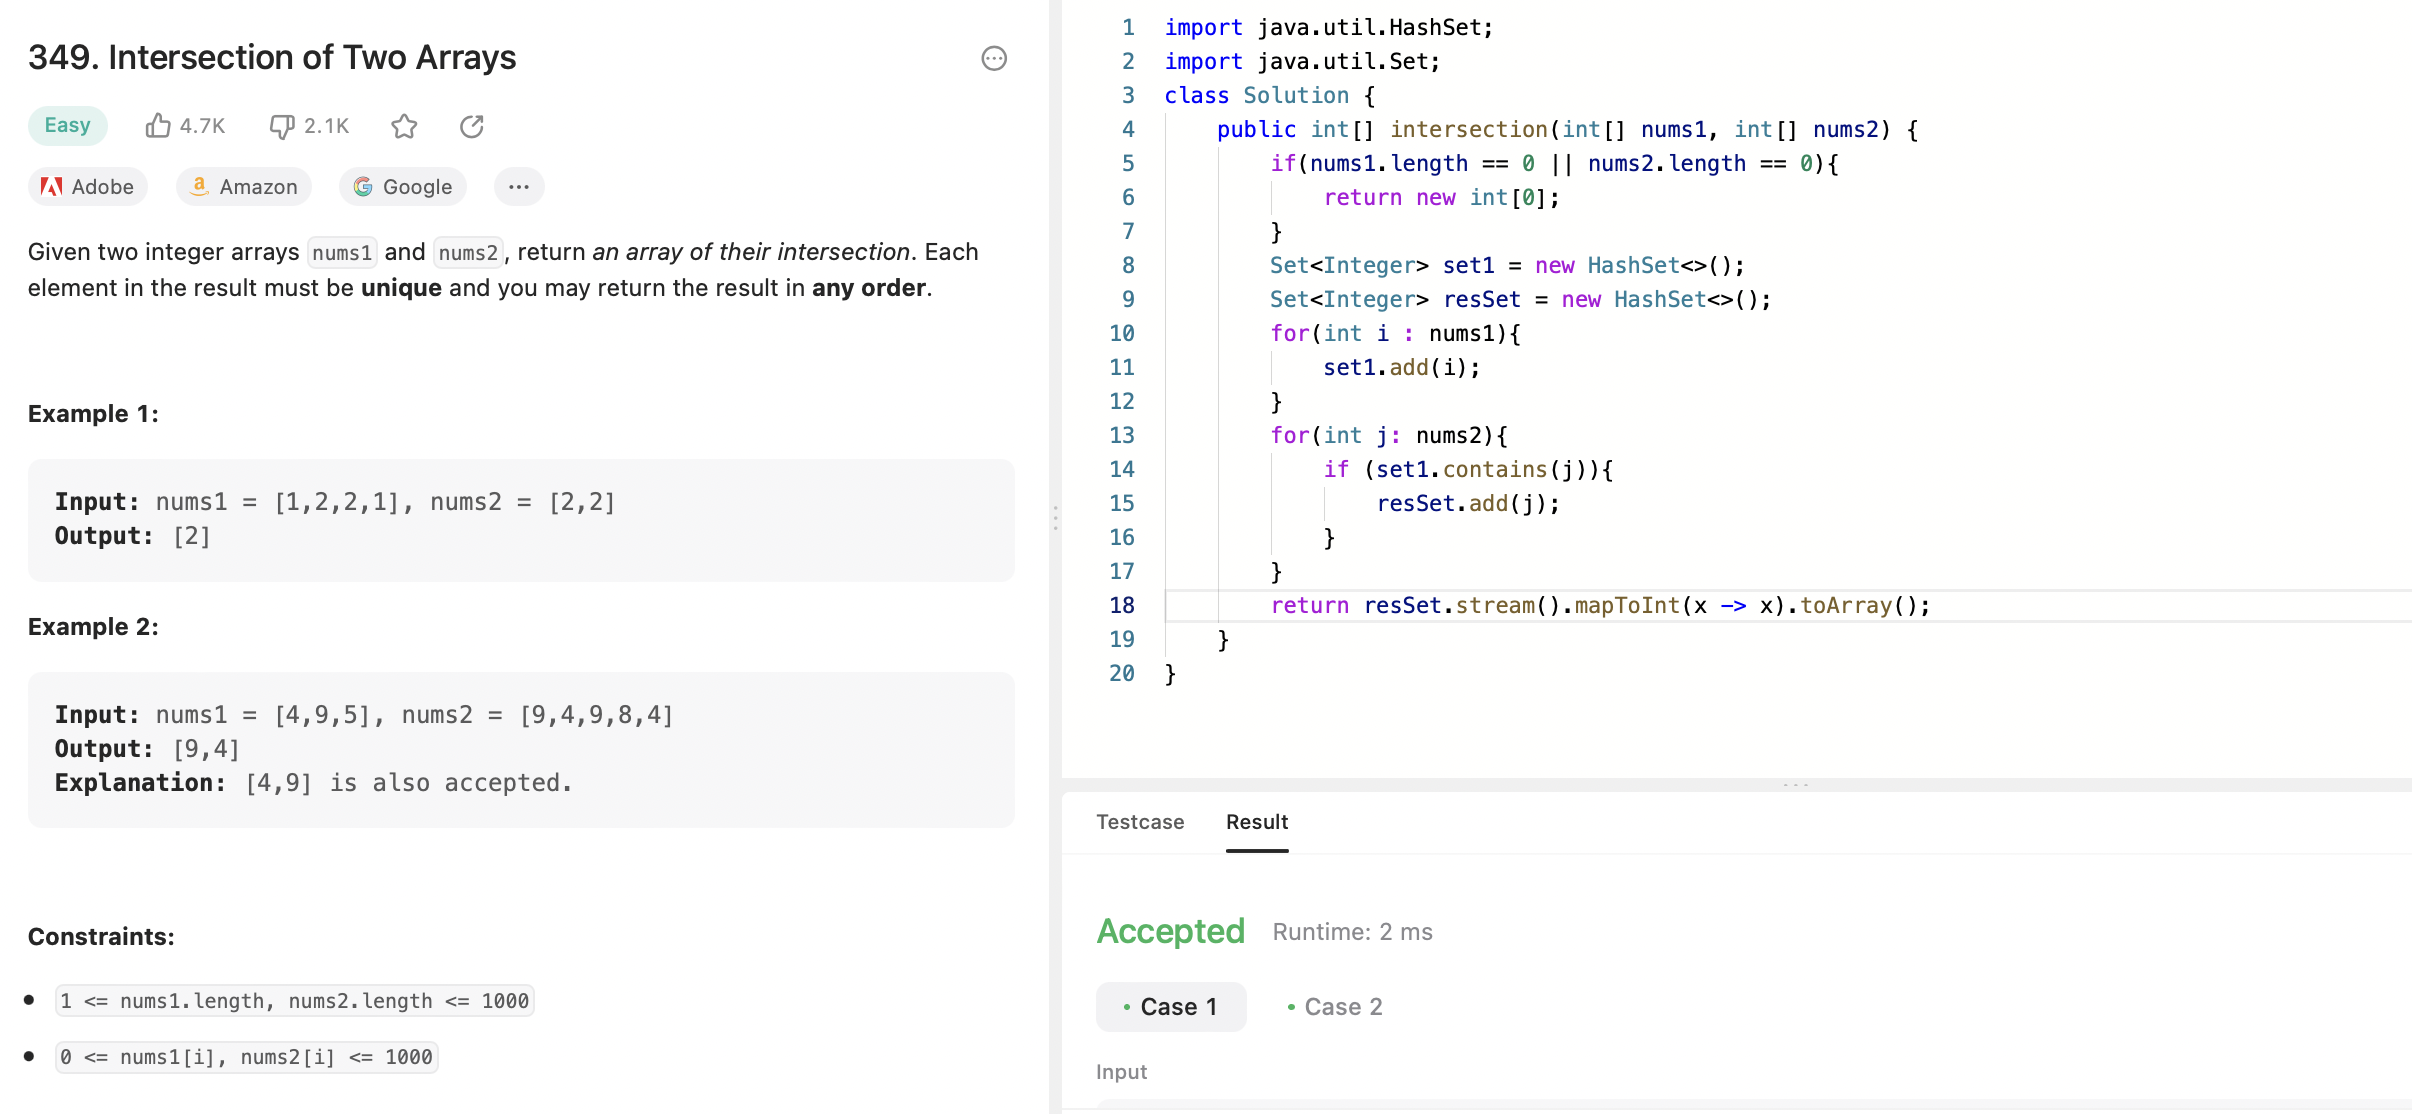Click the thumbs up like icon
Viewport: 2412px width, 1114px height.
(158, 126)
